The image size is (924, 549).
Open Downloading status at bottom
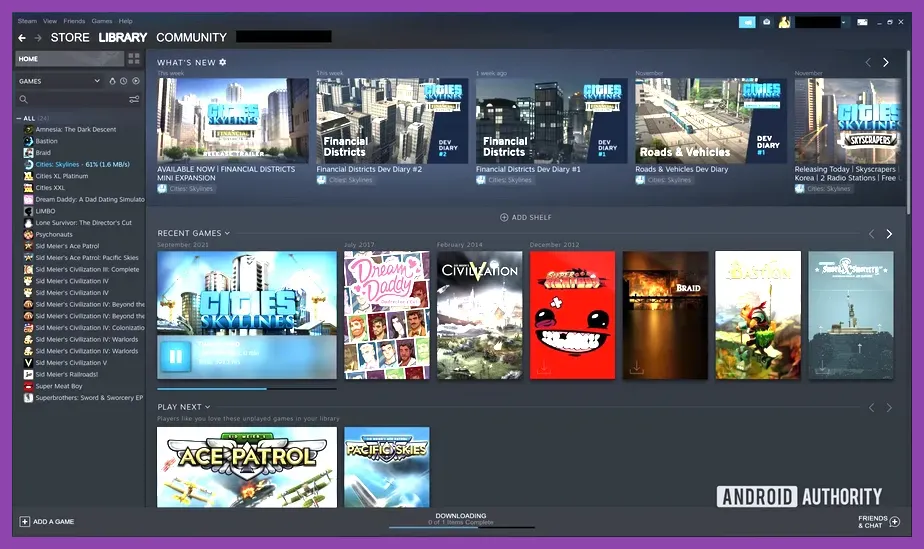[461, 519]
